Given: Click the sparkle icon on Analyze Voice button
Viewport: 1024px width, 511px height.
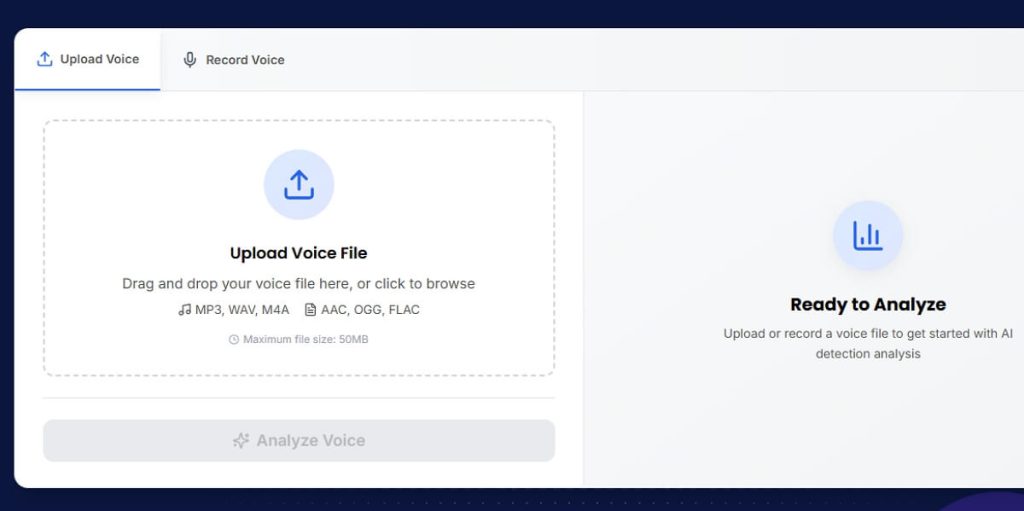Looking at the screenshot, I should coord(240,441).
